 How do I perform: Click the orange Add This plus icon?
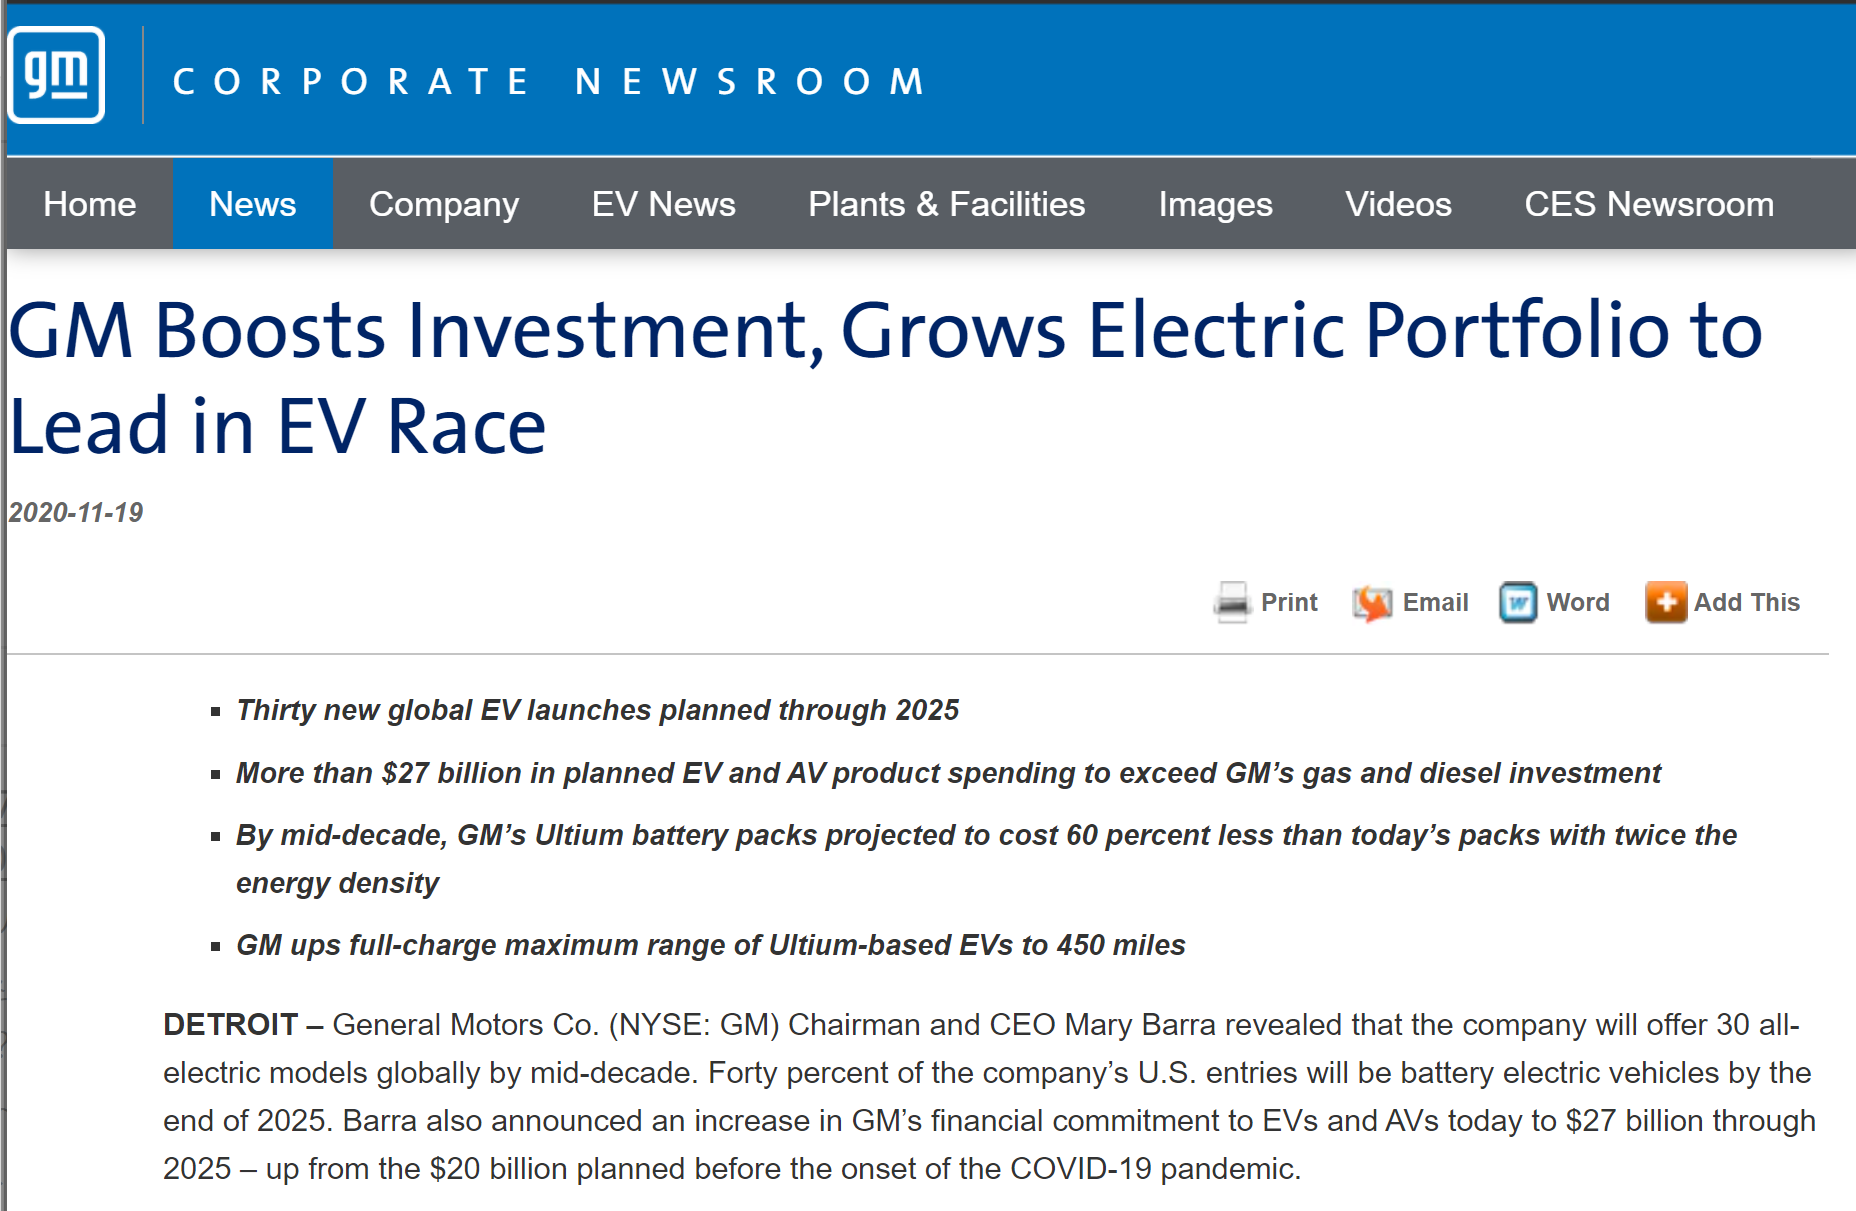(1666, 602)
